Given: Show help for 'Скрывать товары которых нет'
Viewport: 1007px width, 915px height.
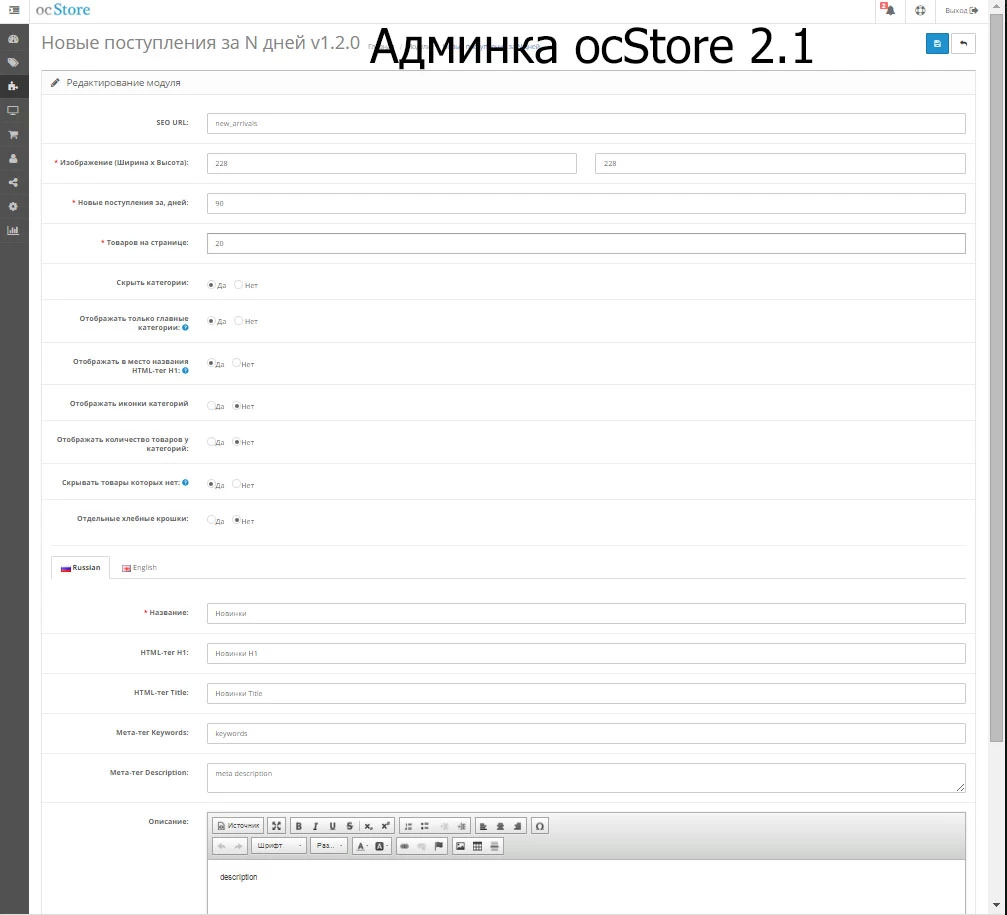Looking at the screenshot, I should coord(186,482).
